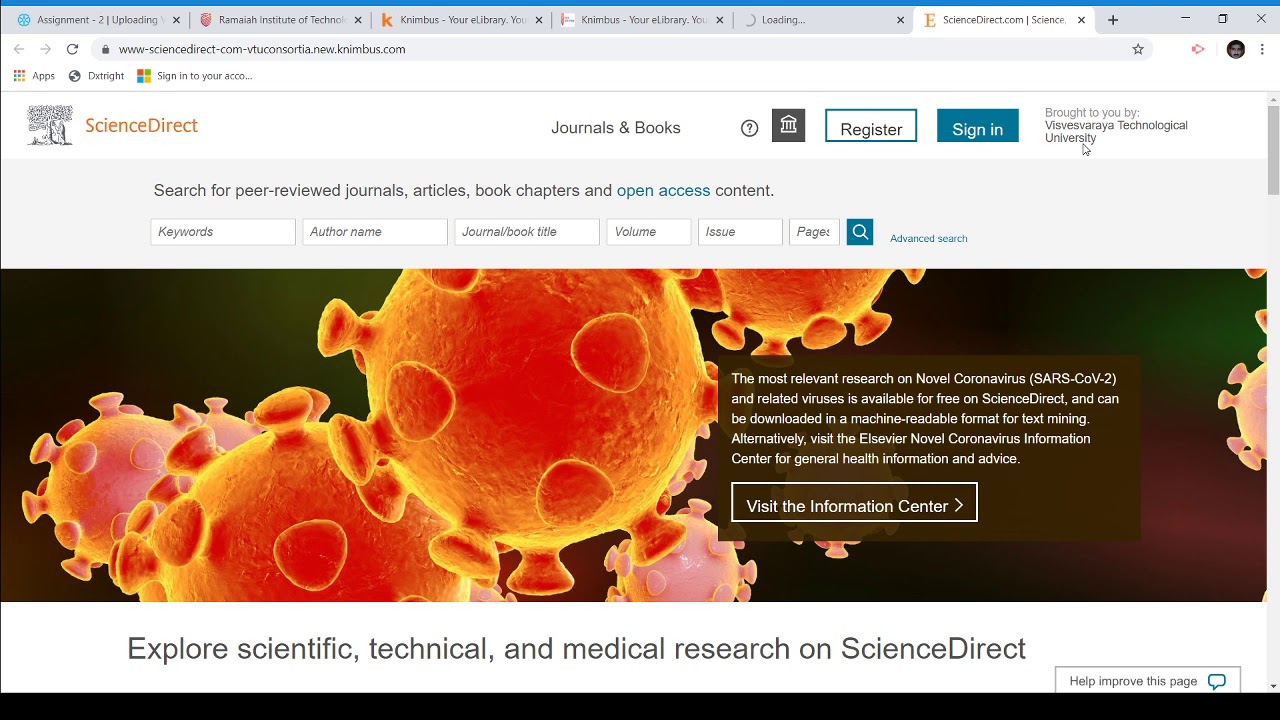Follow the open access link
Image resolution: width=1280 pixels, height=720 pixels.
pyautogui.click(x=663, y=191)
